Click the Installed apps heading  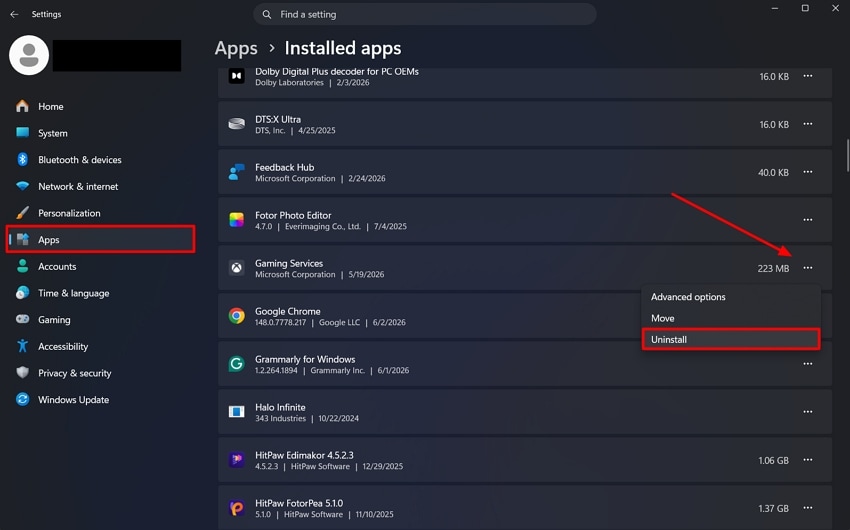[343, 48]
